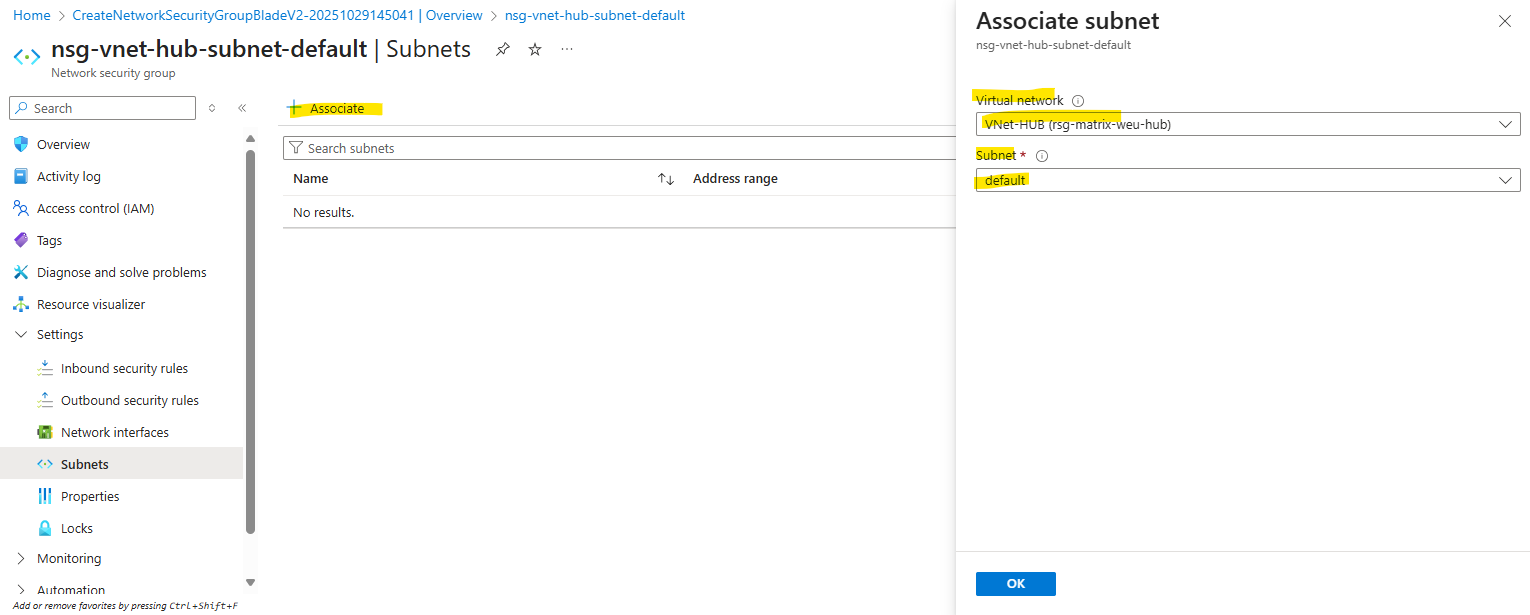The height and width of the screenshot is (615, 1530).
Task: Navigate to Home breadcrumb link
Action: coord(31,16)
